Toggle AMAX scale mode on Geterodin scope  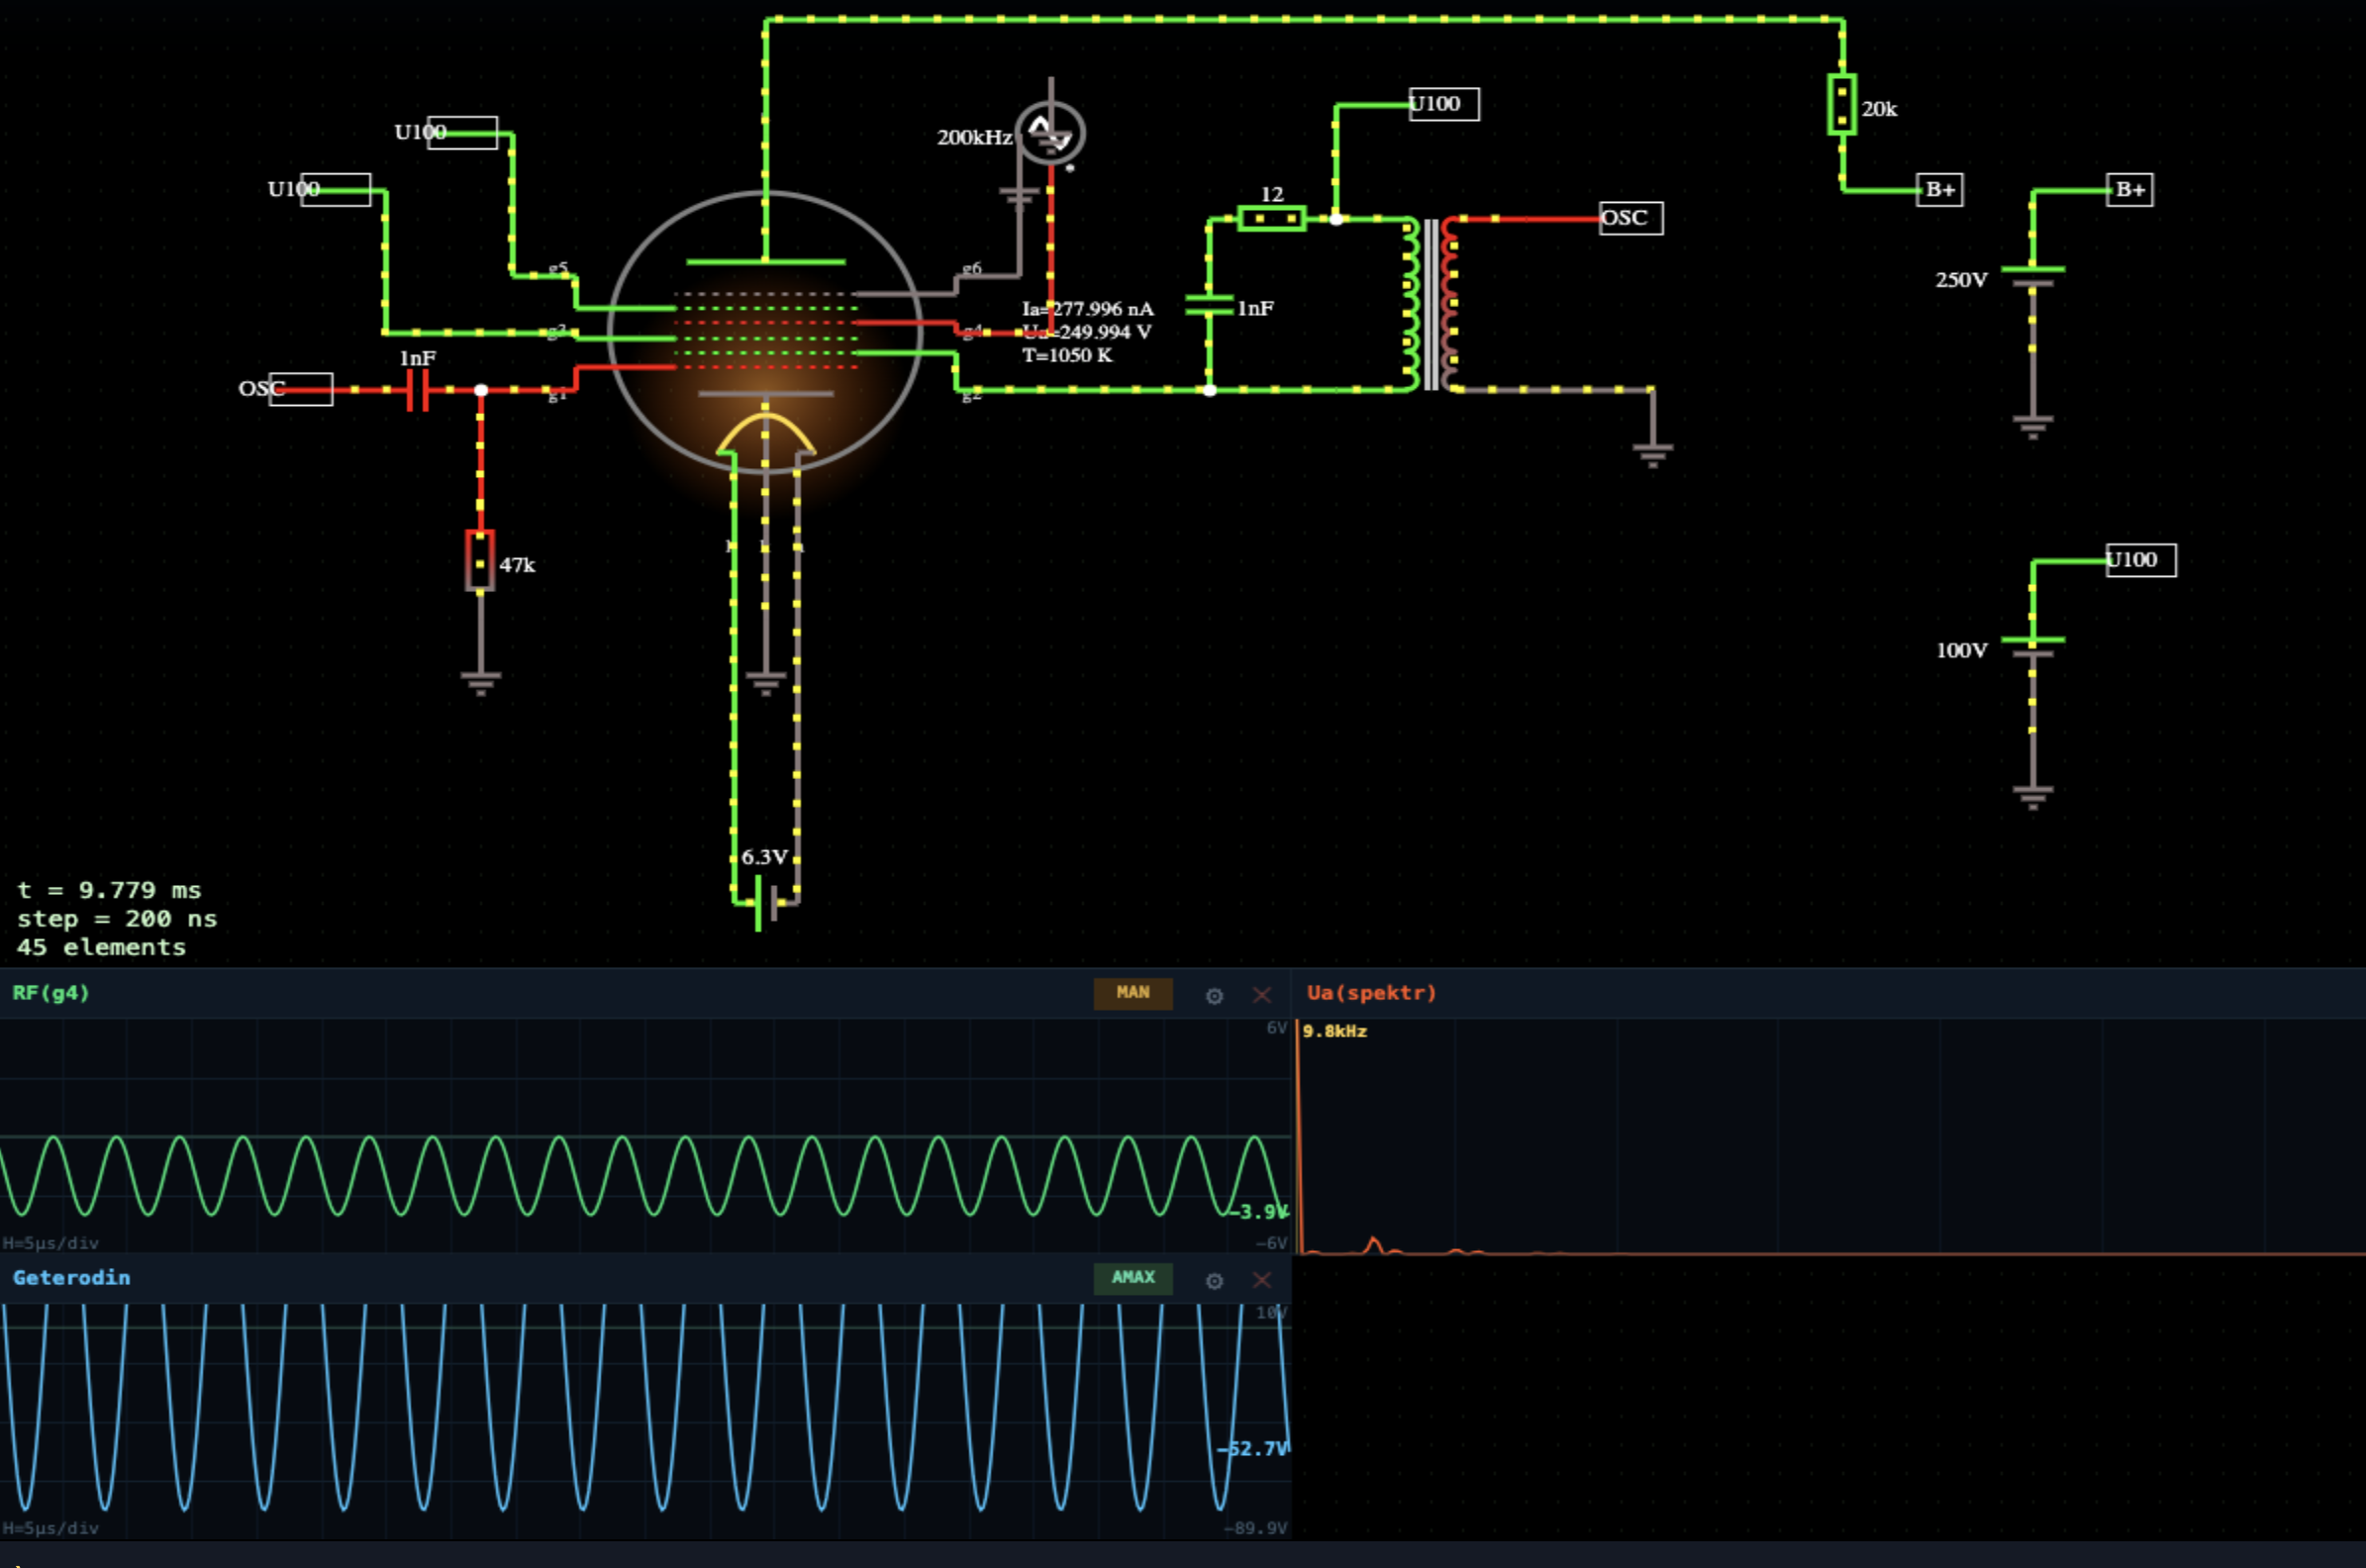point(1133,1278)
